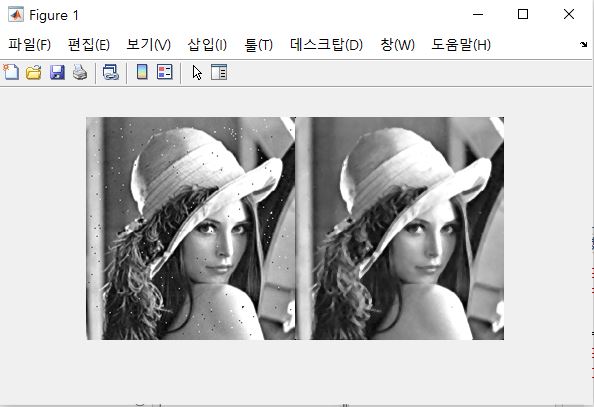
Task: Open the 창(W) menu
Action: (x=397, y=45)
